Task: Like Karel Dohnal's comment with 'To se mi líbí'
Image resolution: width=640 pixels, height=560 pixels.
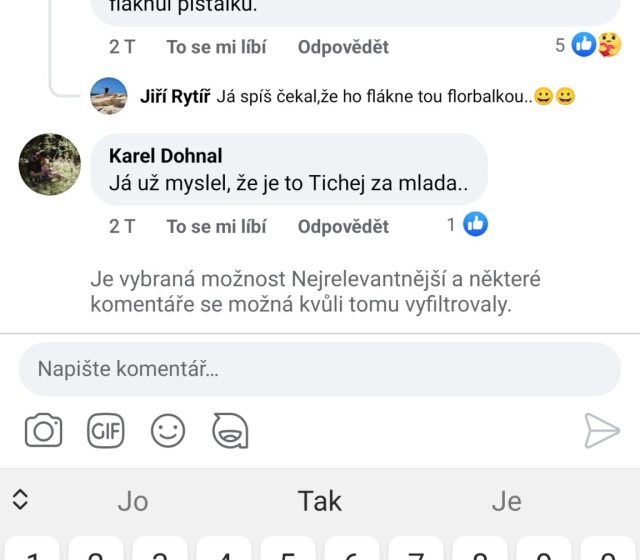Action: (x=216, y=227)
